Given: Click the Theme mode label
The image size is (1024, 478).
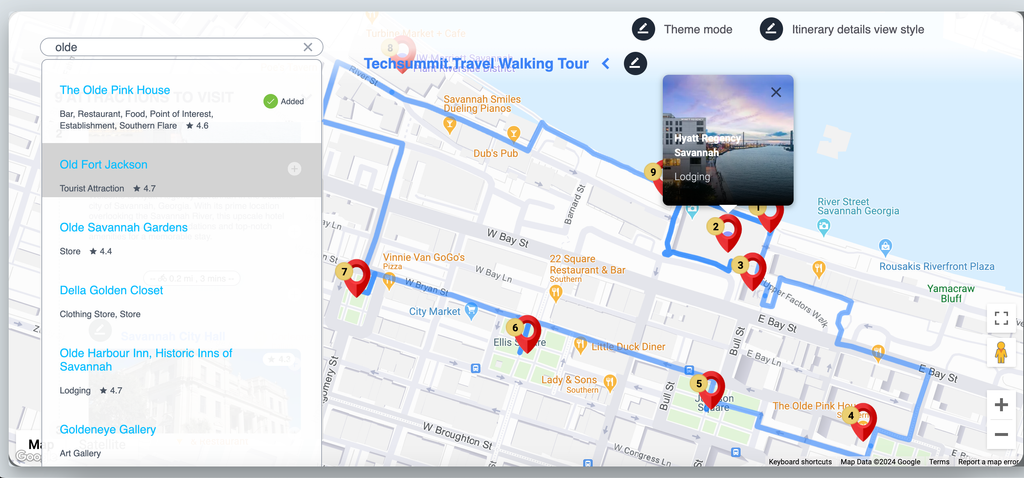Looking at the screenshot, I should point(698,29).
